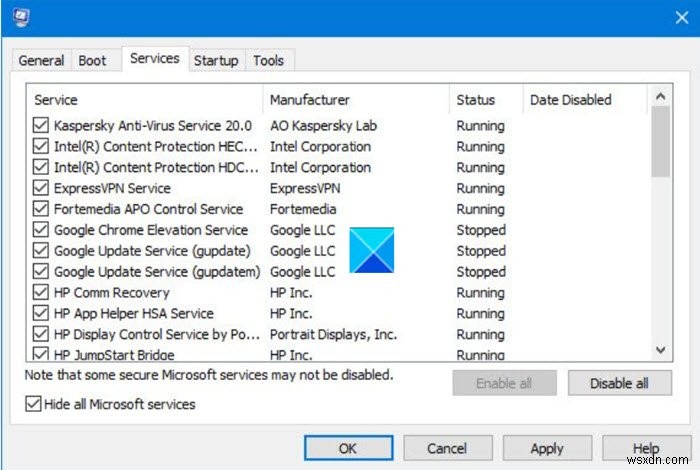This screenshot has height=470, width=700.
Task: Uncheck the ExpressVPN Service checkbox
Action: point(41,188)
